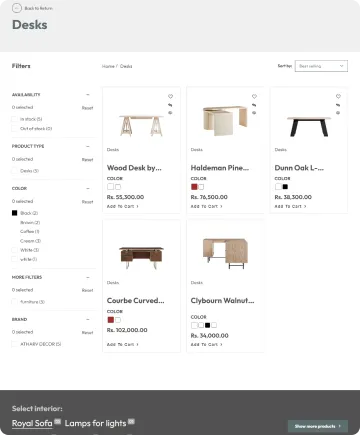Open the Dunn Oak L- product title
Screen dimensions: 360x435
[299, 168]
